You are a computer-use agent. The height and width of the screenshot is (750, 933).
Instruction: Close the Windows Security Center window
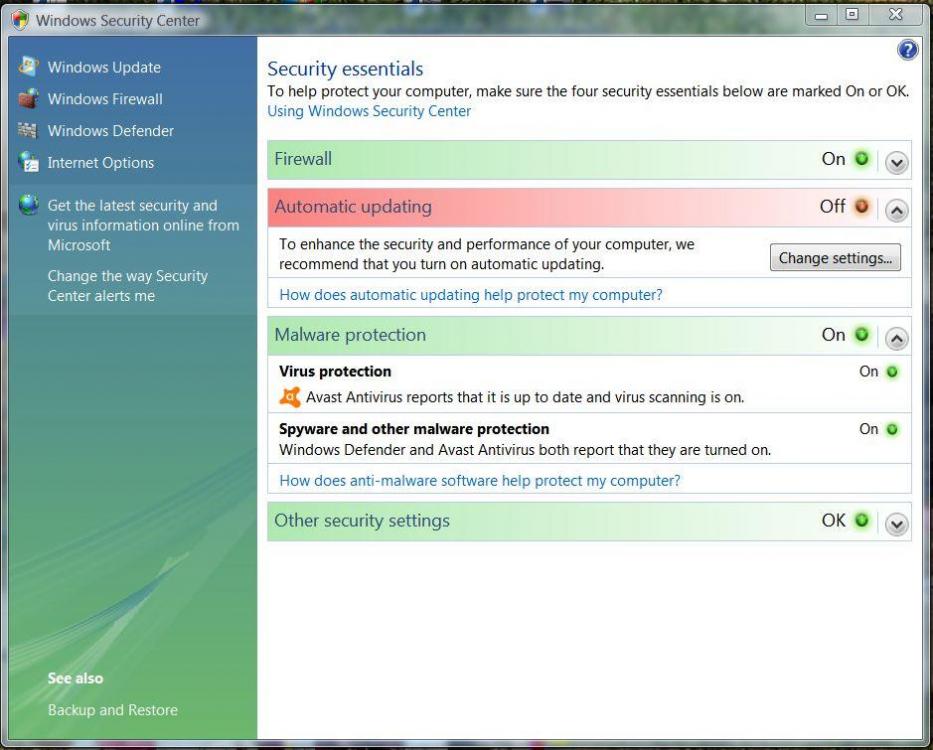point(896,15)
